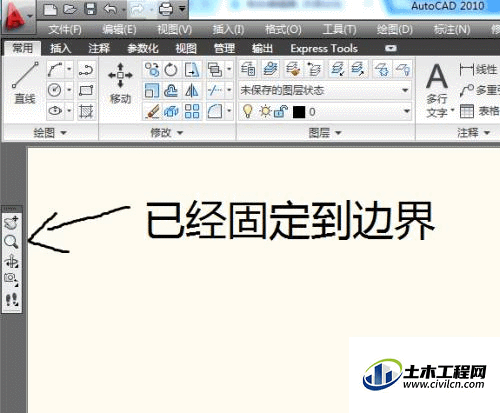This screenshot has width=500, height=413.
Task: Click the Camera tool in left toolbar
Action: [11, 279]
